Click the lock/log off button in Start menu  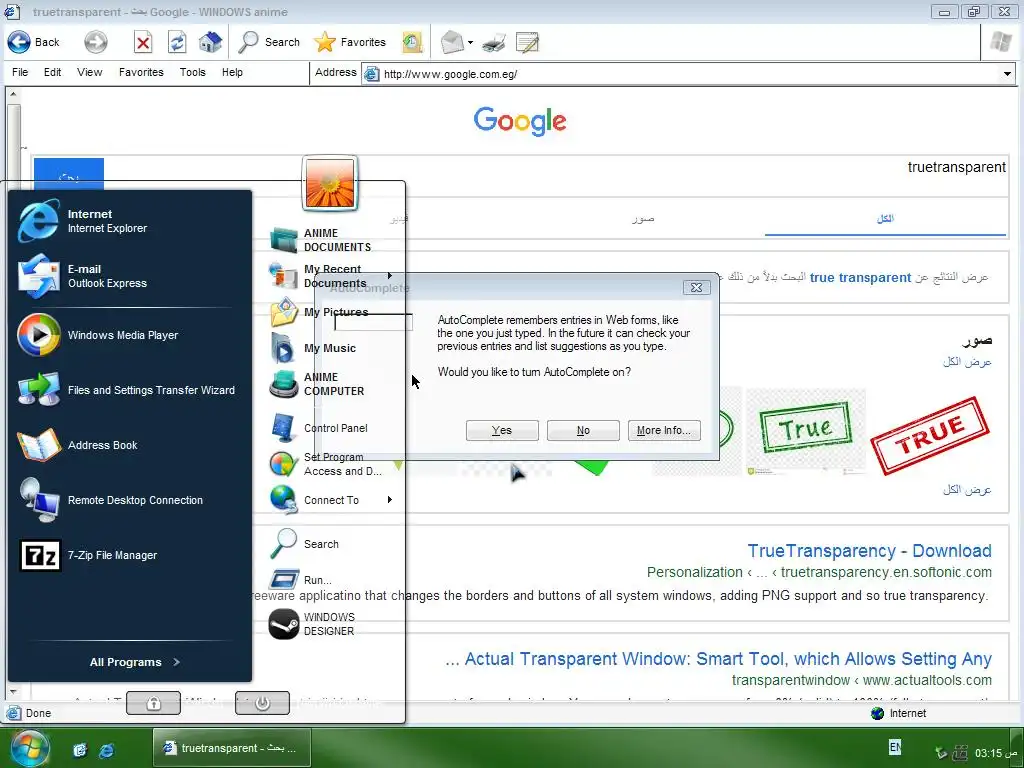pos(153,703)
